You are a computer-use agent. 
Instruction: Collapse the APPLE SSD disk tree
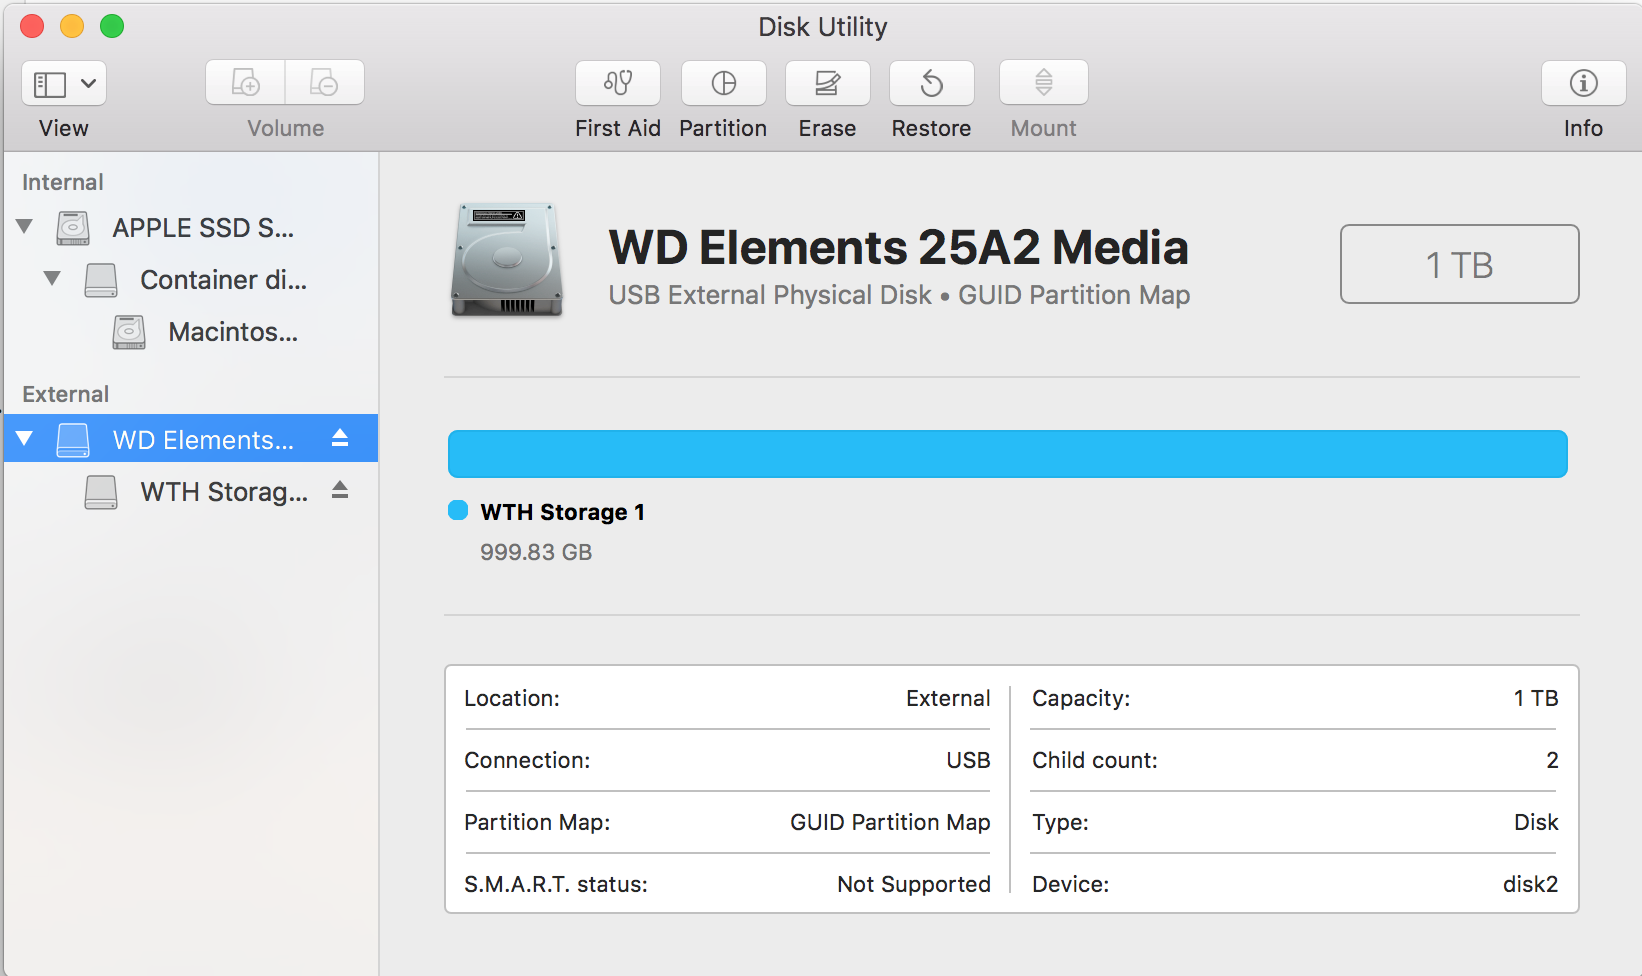pos(25,227)
